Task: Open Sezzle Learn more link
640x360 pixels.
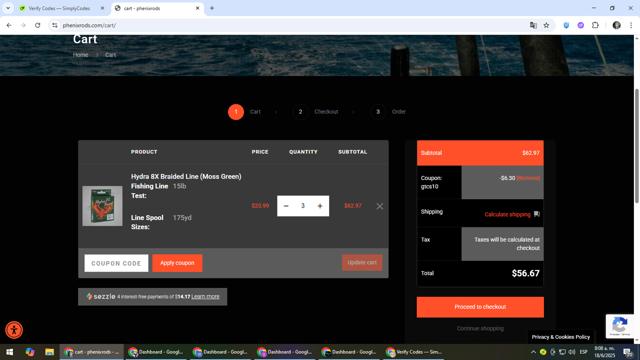Action: (x=205, y=297)
